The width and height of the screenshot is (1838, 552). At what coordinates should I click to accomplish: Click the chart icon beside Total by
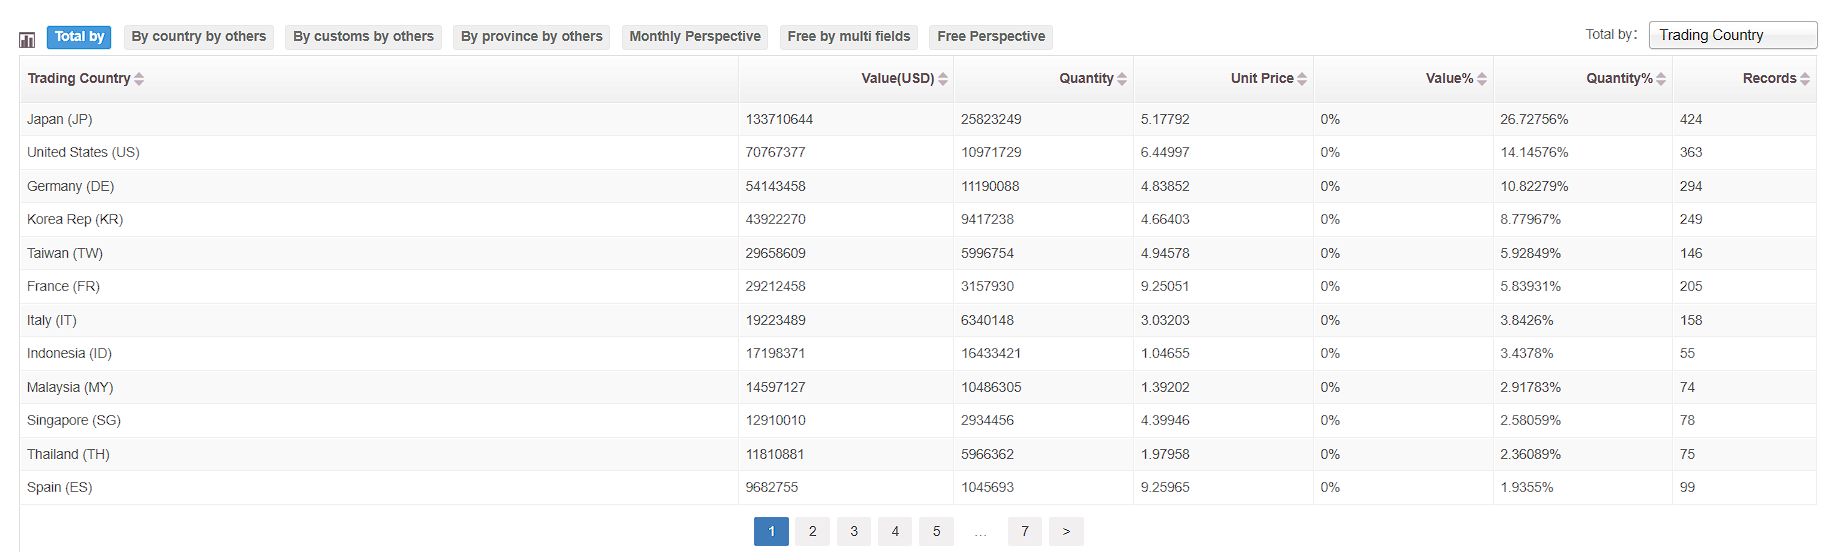27,40
